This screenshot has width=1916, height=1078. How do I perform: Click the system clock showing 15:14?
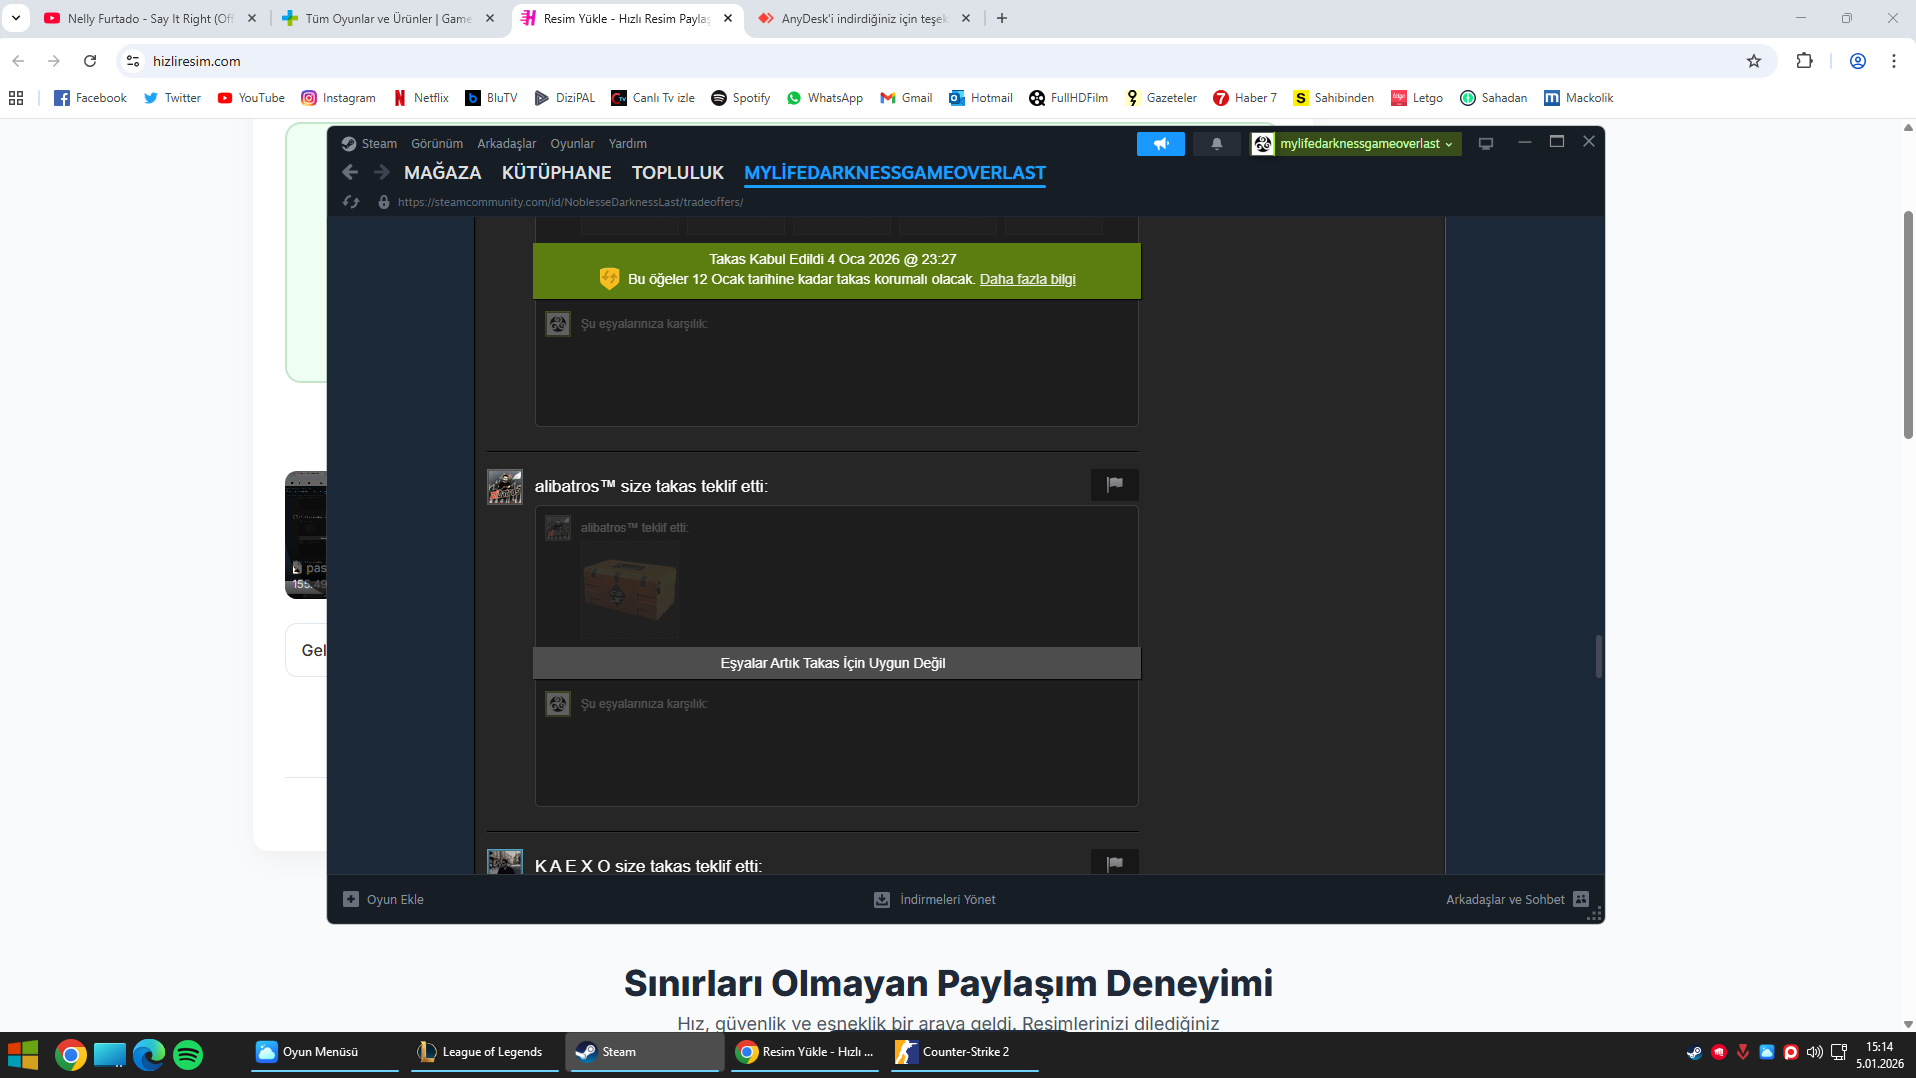[1879, 1047]
